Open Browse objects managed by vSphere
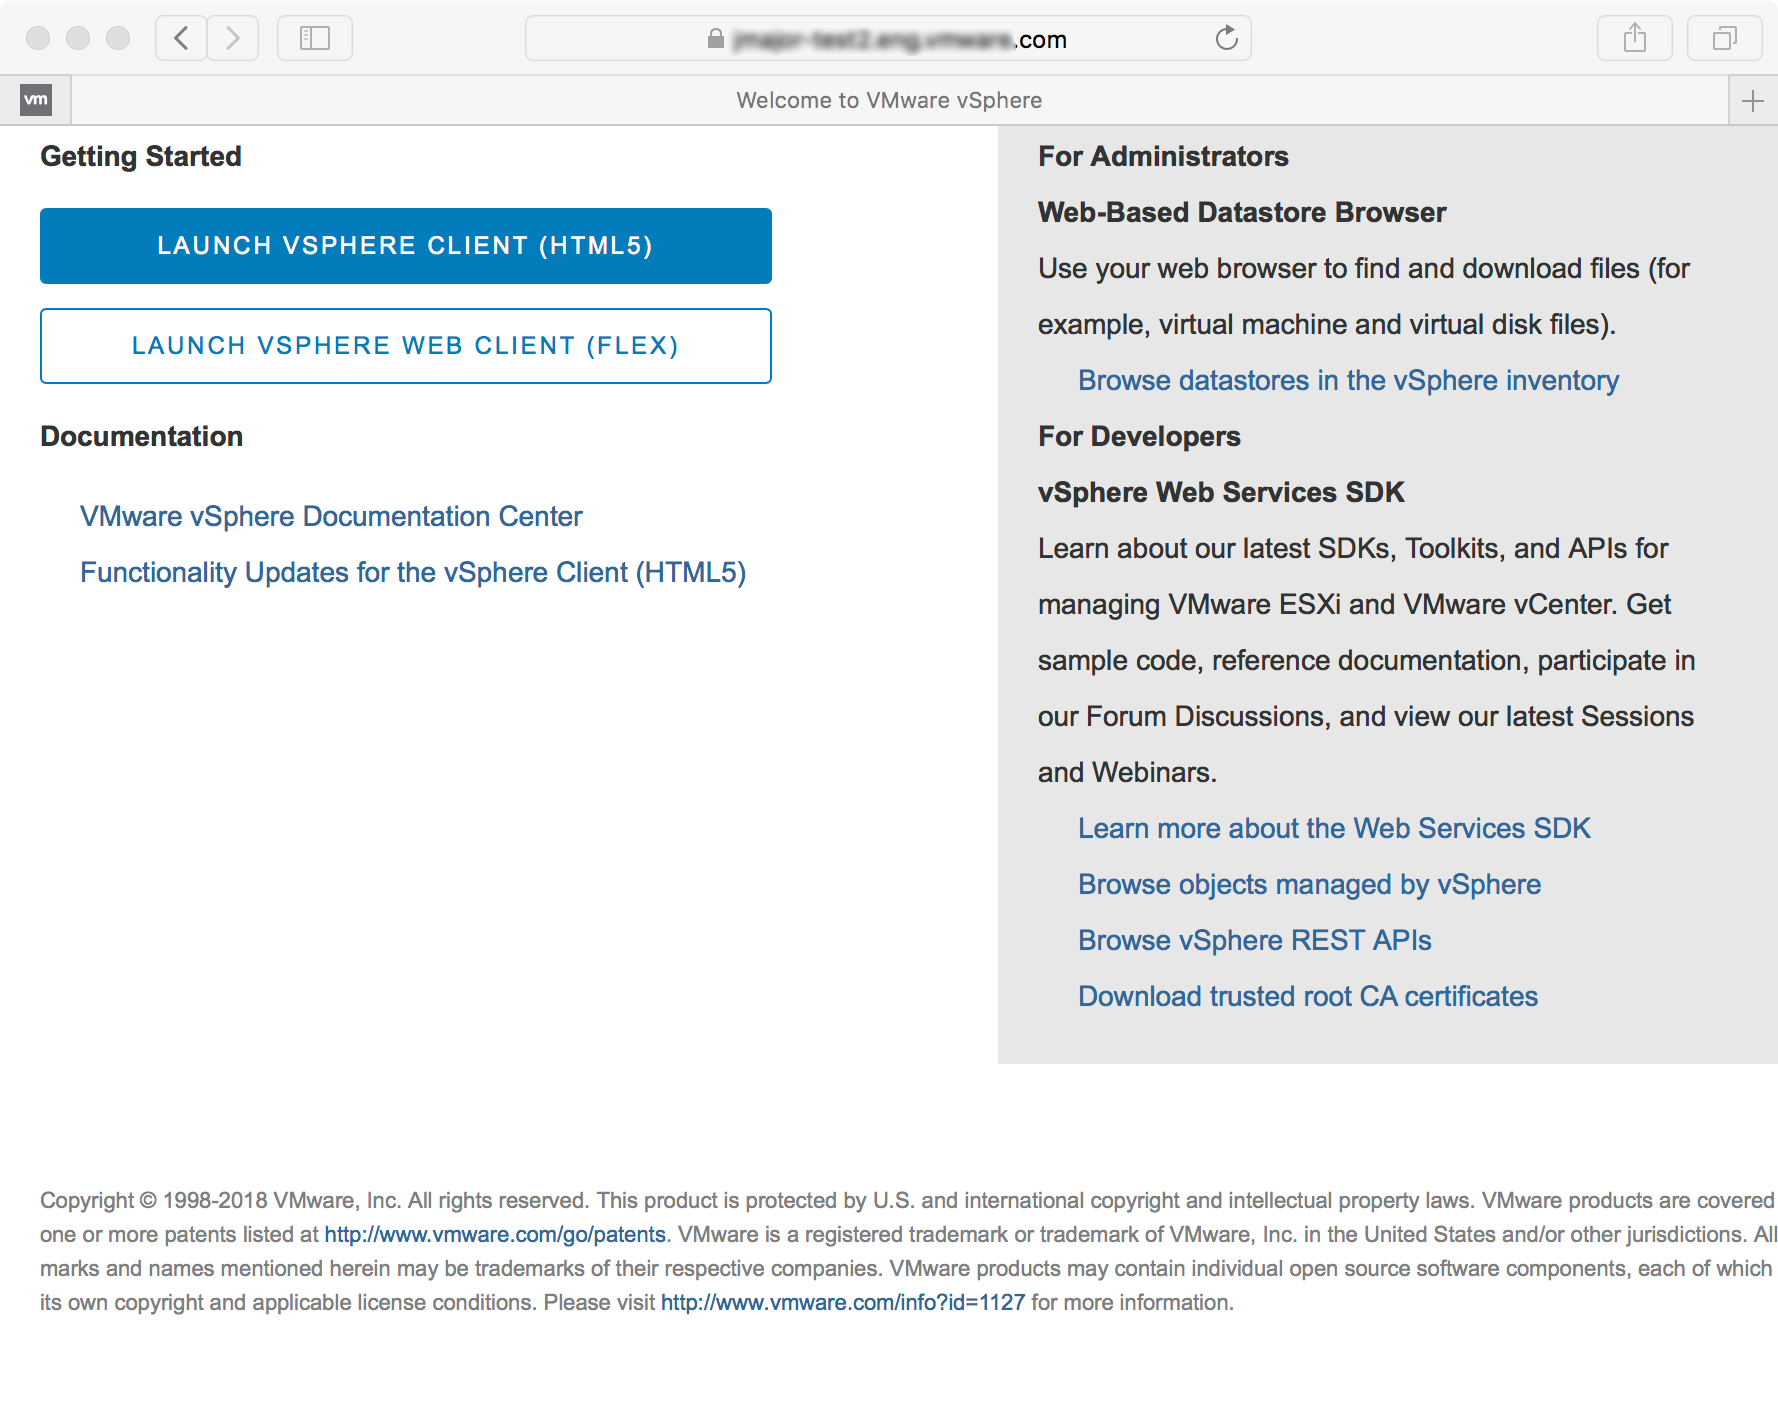Image resolution: width=1778 pixels, height=1416 pixels. [1309, 884]
